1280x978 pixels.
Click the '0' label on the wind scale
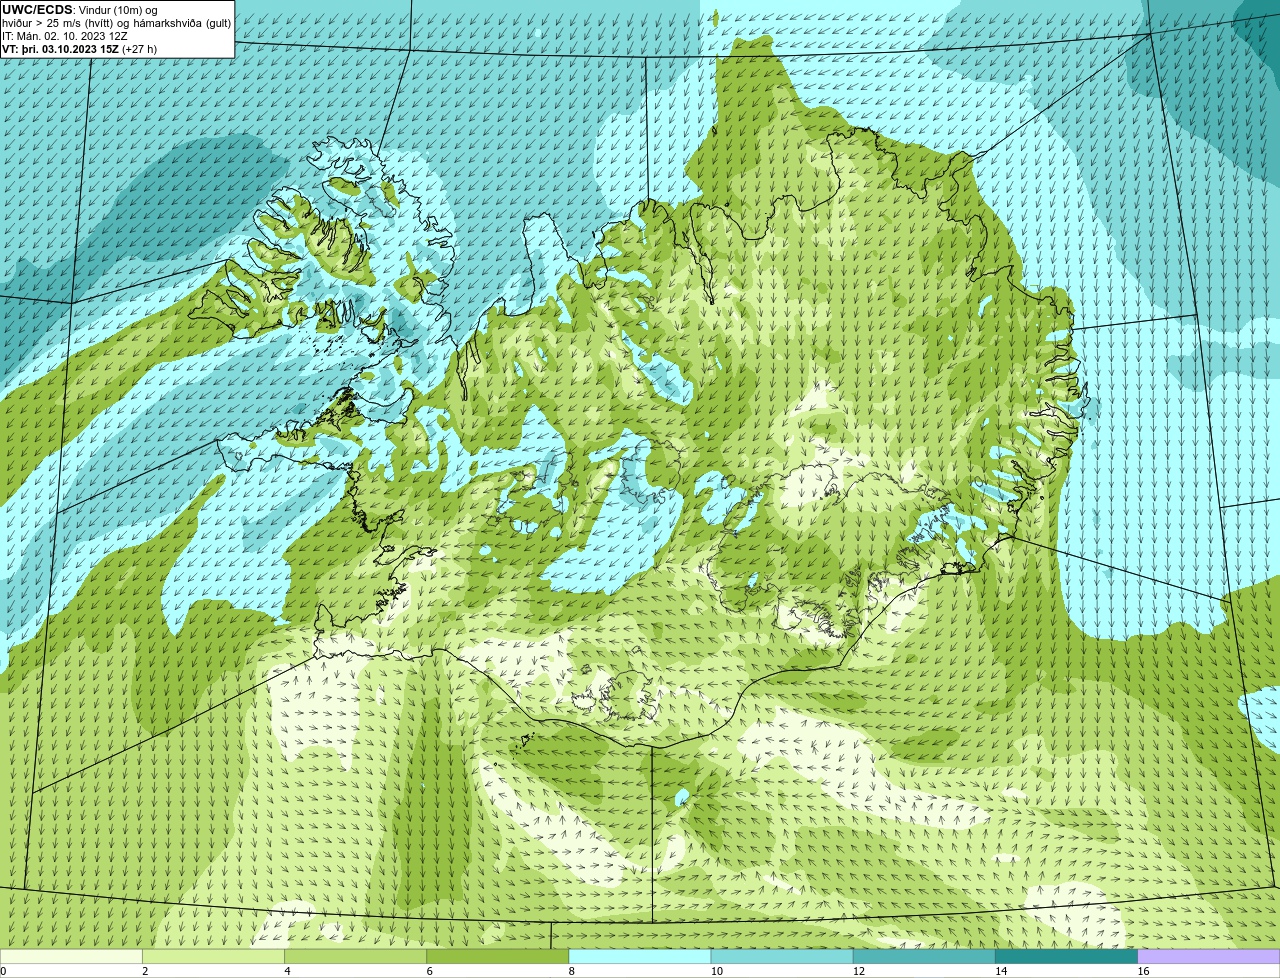coord(3,971)
